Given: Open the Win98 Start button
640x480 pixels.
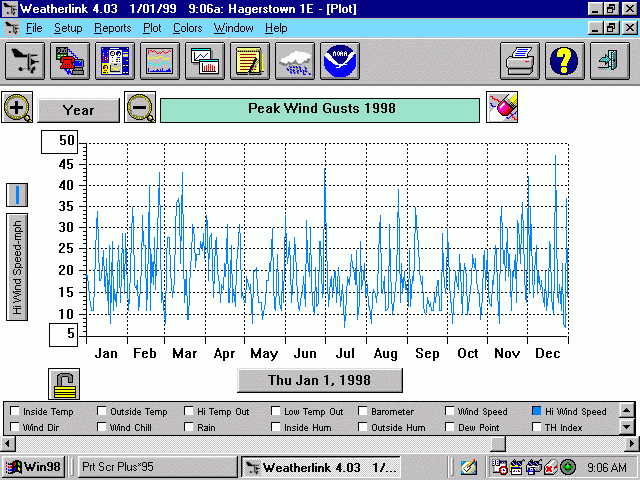Looking at the screenshot, I should coord(33,467).
